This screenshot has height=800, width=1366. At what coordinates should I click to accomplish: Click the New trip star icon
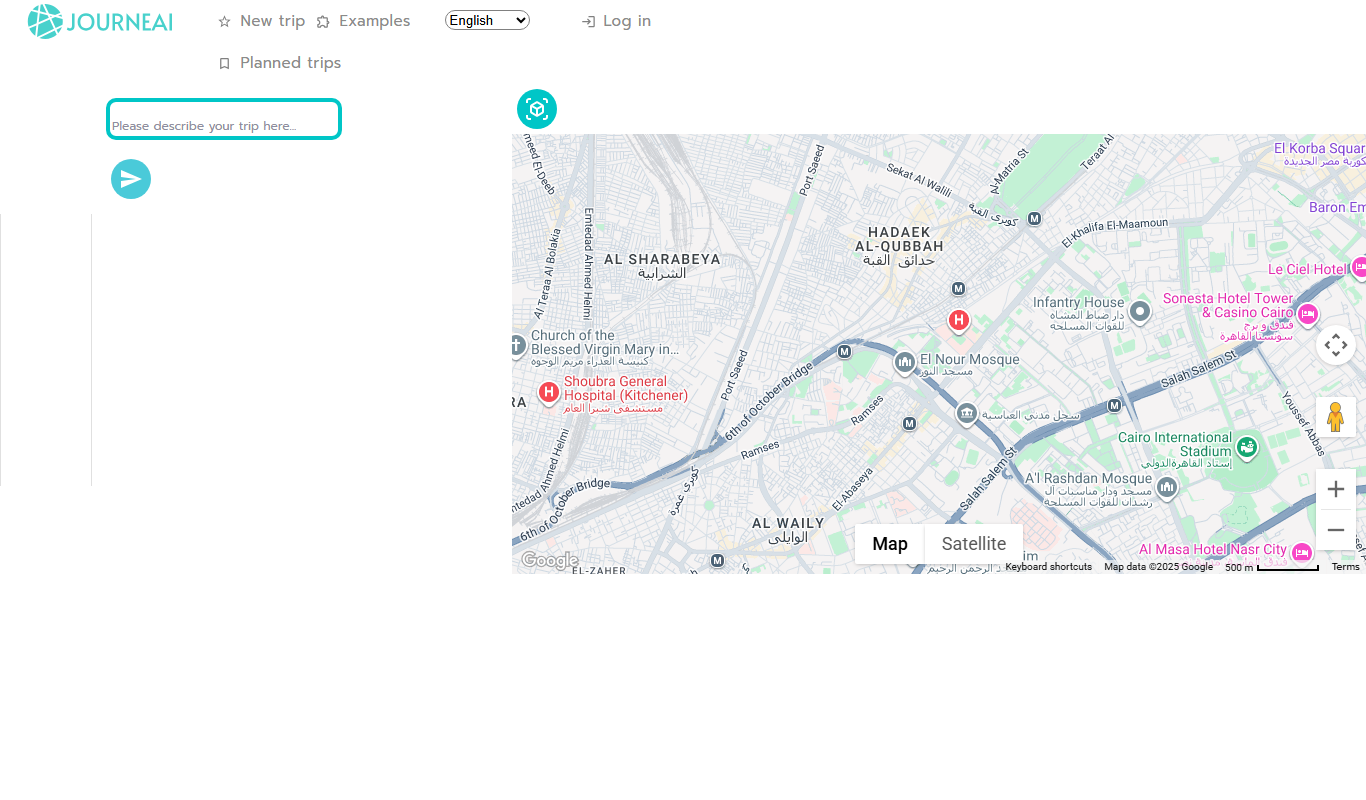[224, 22]
